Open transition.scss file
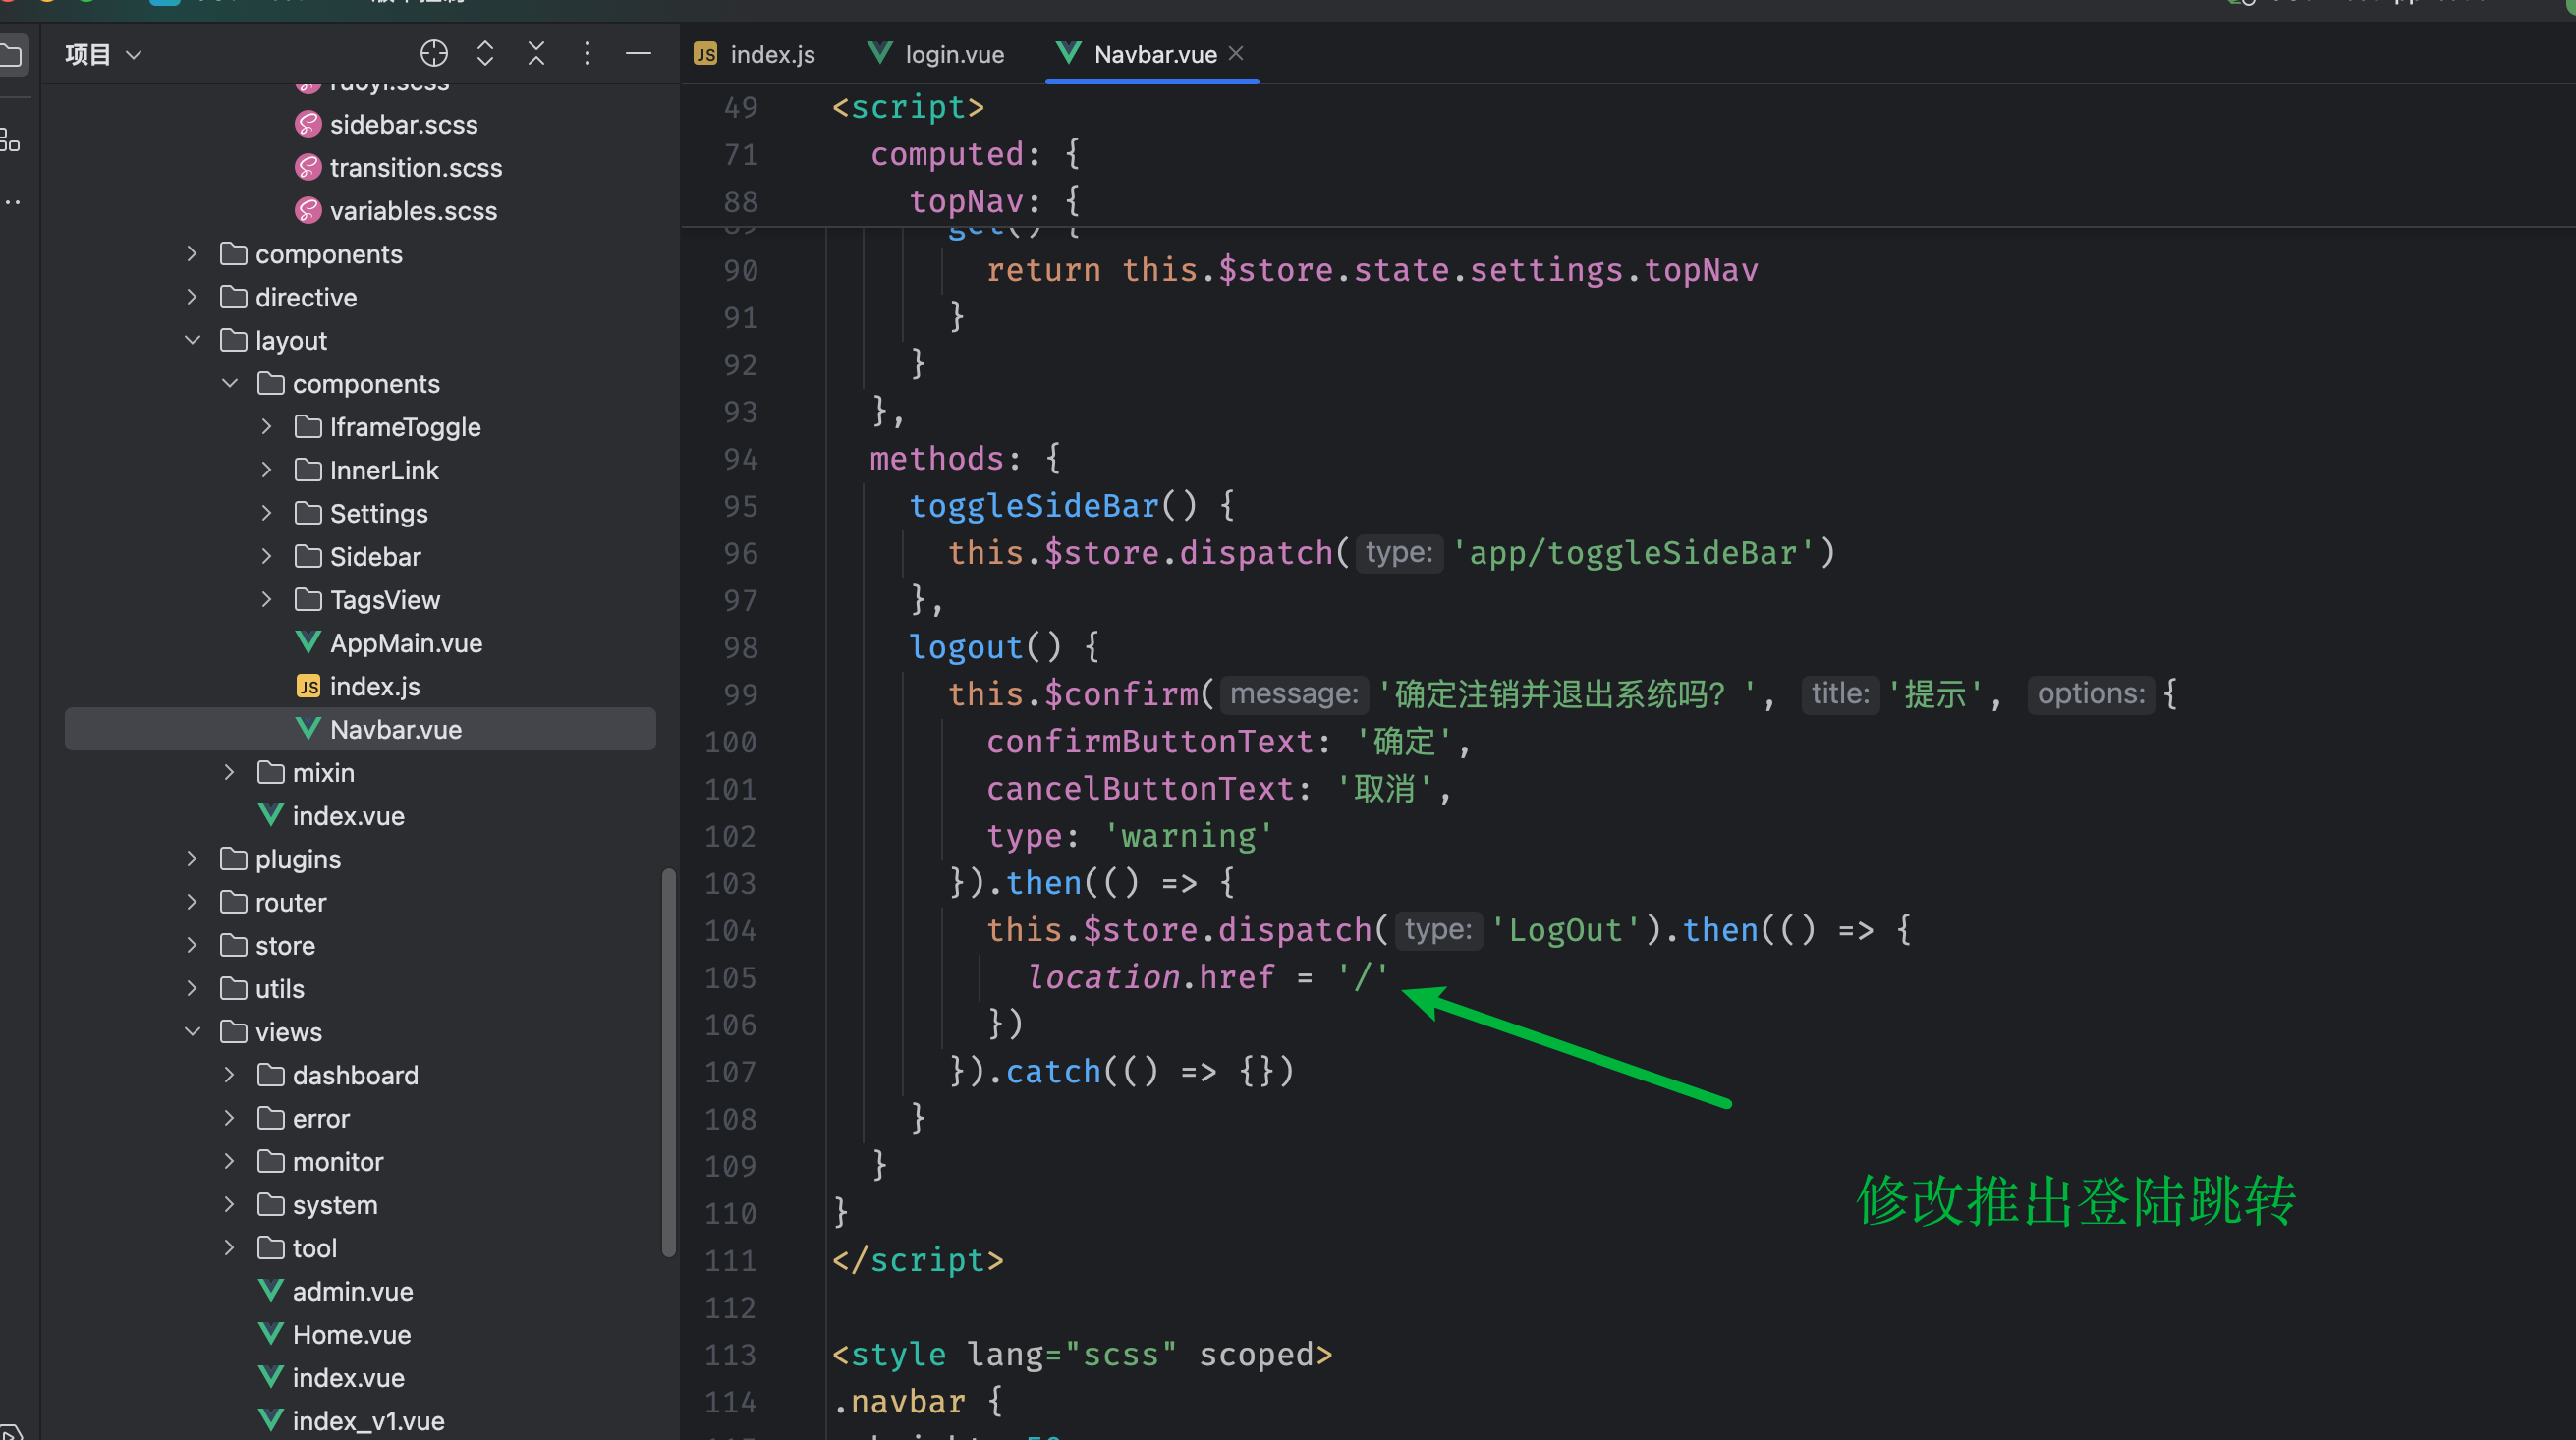The image size is (2576, 1440). click(416, 167)
